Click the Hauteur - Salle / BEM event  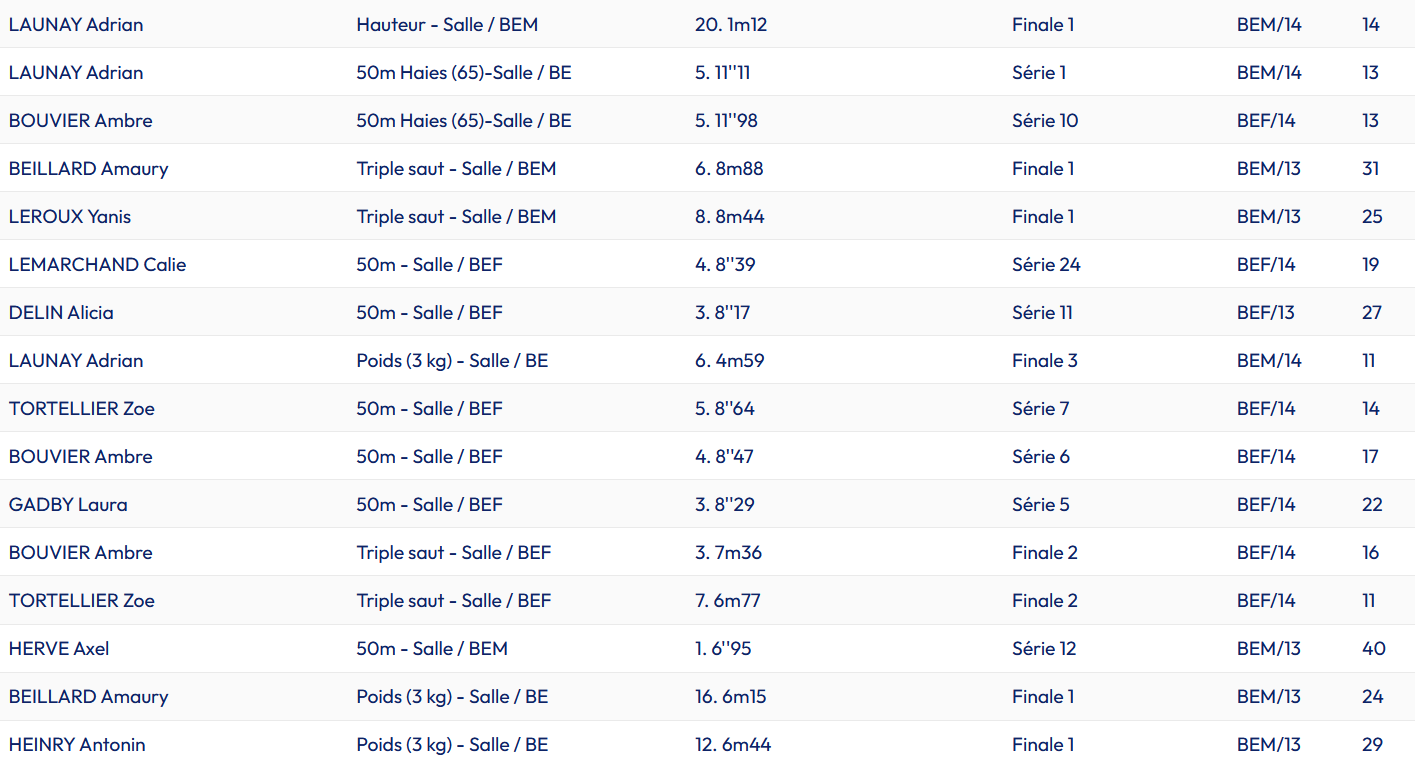click(447, 25)
